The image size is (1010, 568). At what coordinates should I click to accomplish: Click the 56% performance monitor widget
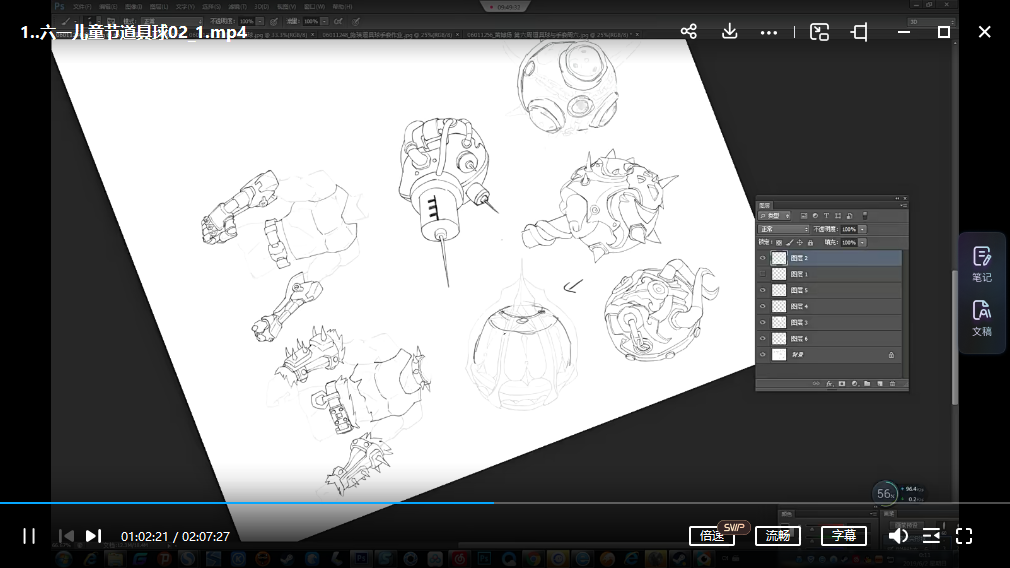pos(884,494)
